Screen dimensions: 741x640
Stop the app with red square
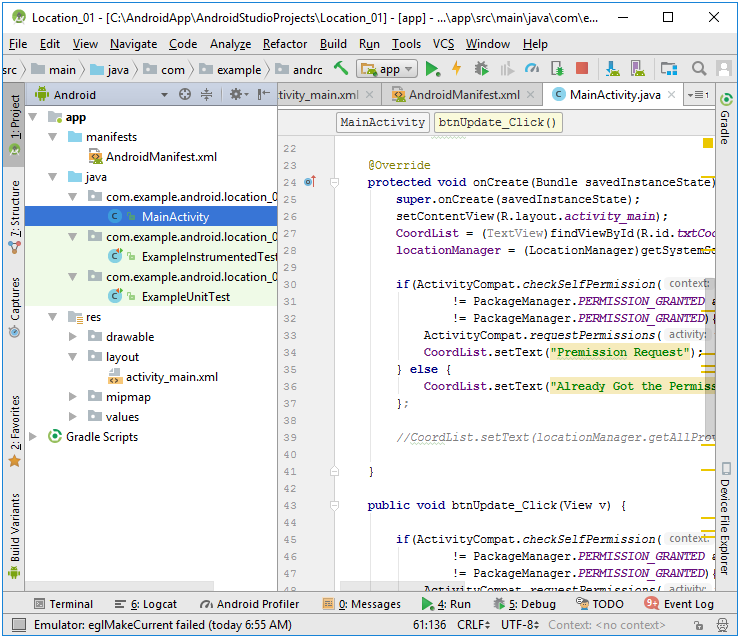(582, 69)
